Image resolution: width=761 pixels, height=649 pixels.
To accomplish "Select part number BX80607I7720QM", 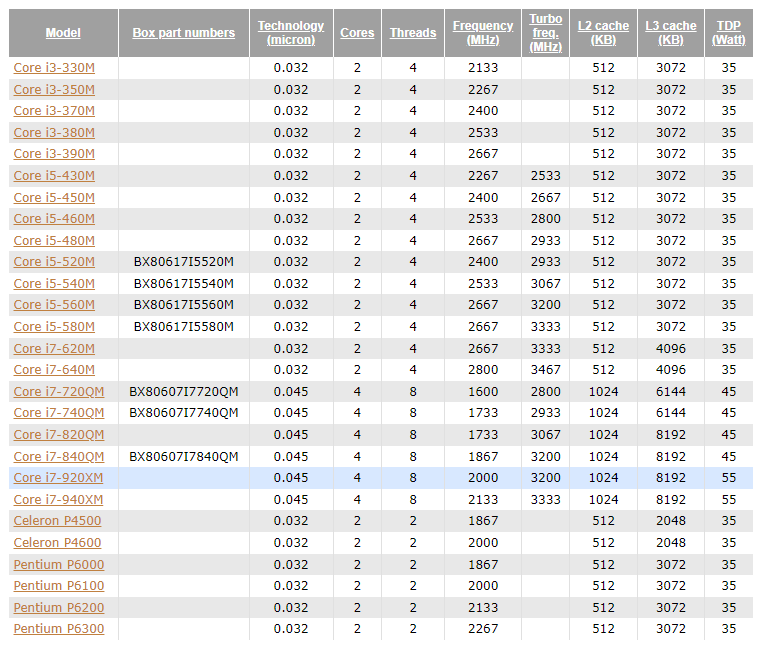I will coord(183,392).
